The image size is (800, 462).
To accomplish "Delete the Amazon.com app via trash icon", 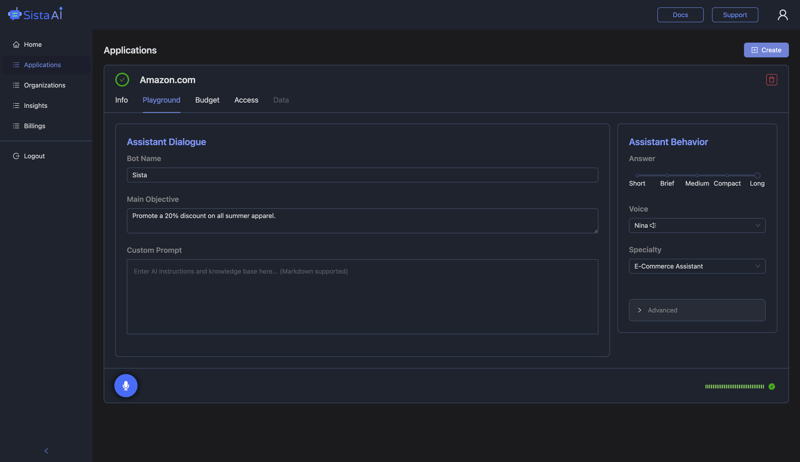I will pos(771,80).
